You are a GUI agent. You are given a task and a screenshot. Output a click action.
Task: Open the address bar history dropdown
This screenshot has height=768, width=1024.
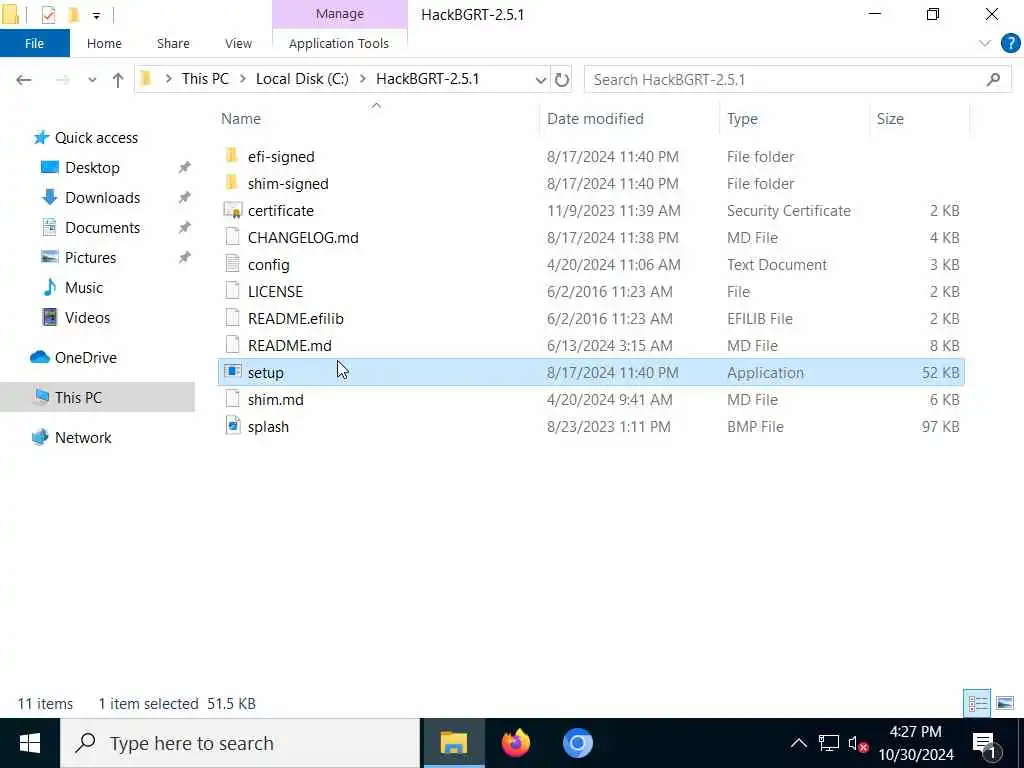[540, 80]
